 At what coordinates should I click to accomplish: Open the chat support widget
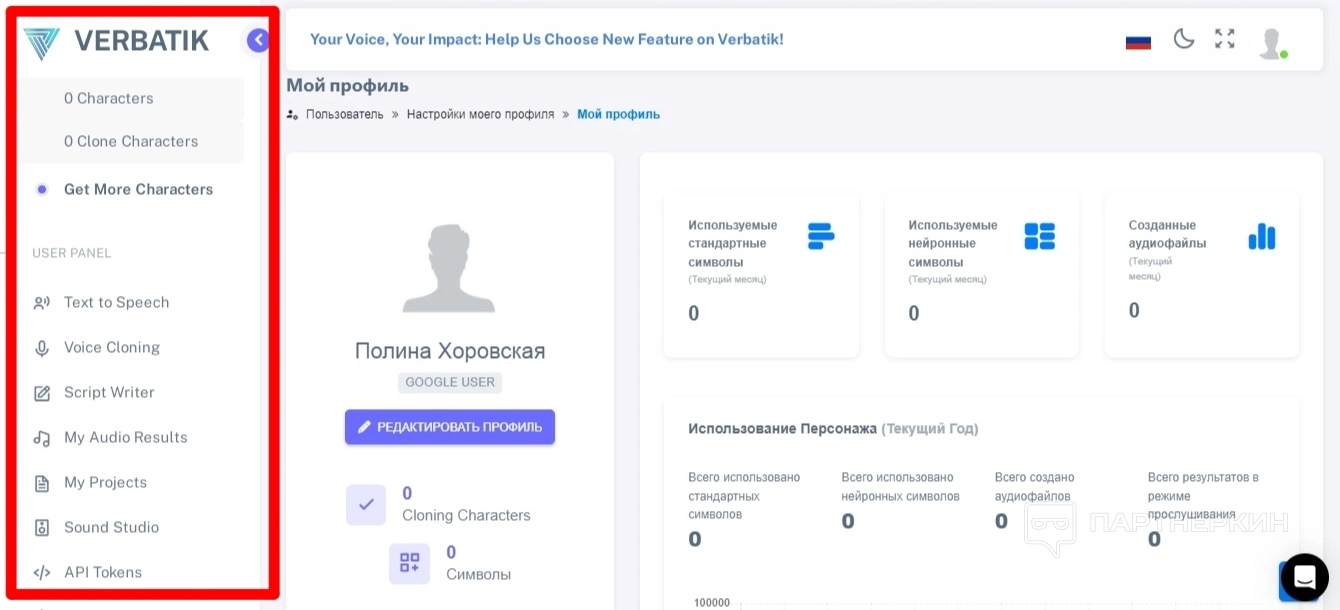[1304, 577]
